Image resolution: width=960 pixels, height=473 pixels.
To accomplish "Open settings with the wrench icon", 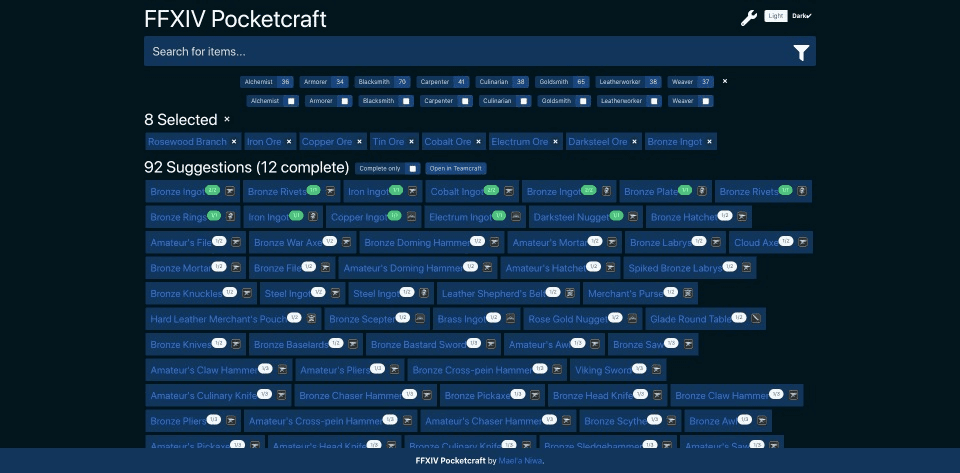I will tap(748, 18).
